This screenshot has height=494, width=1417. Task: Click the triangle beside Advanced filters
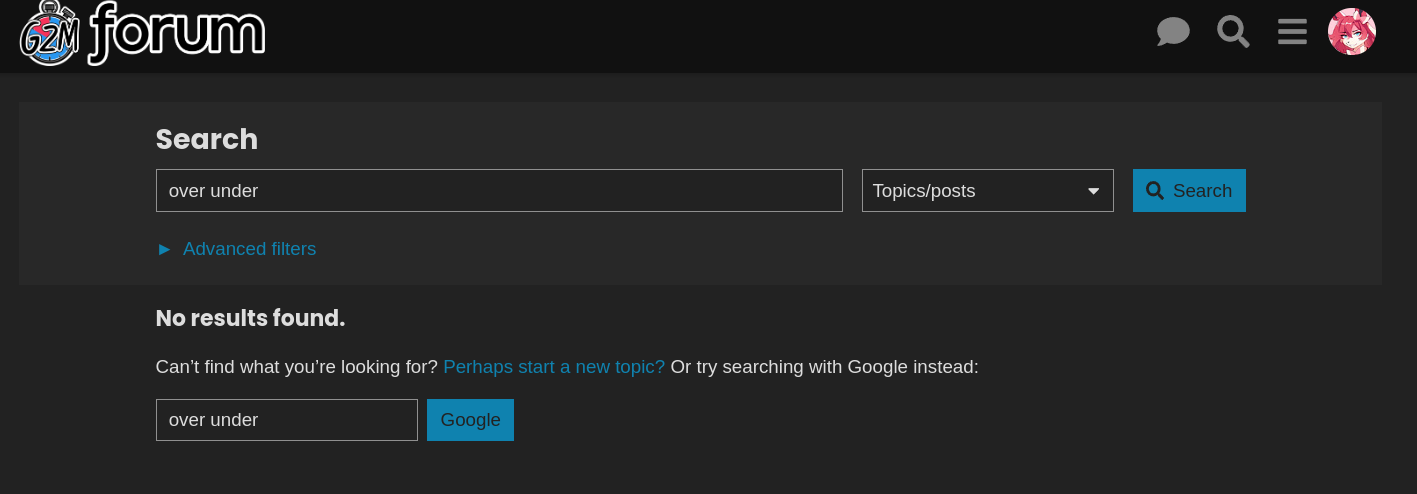click(164, 249)
